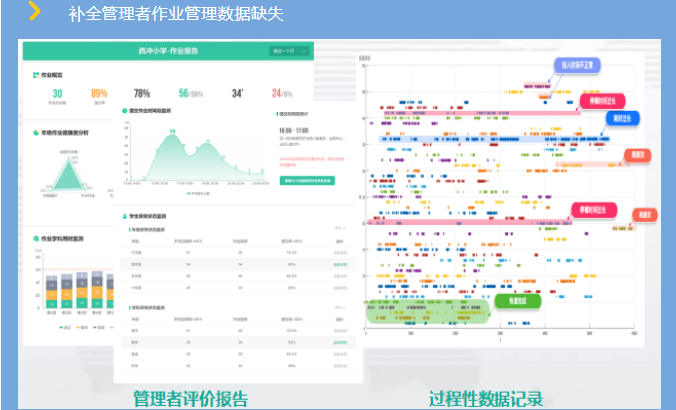Select the orange 89% statistic
The image size is (676, 410).
pyautogui.click(x=99, y=94)
